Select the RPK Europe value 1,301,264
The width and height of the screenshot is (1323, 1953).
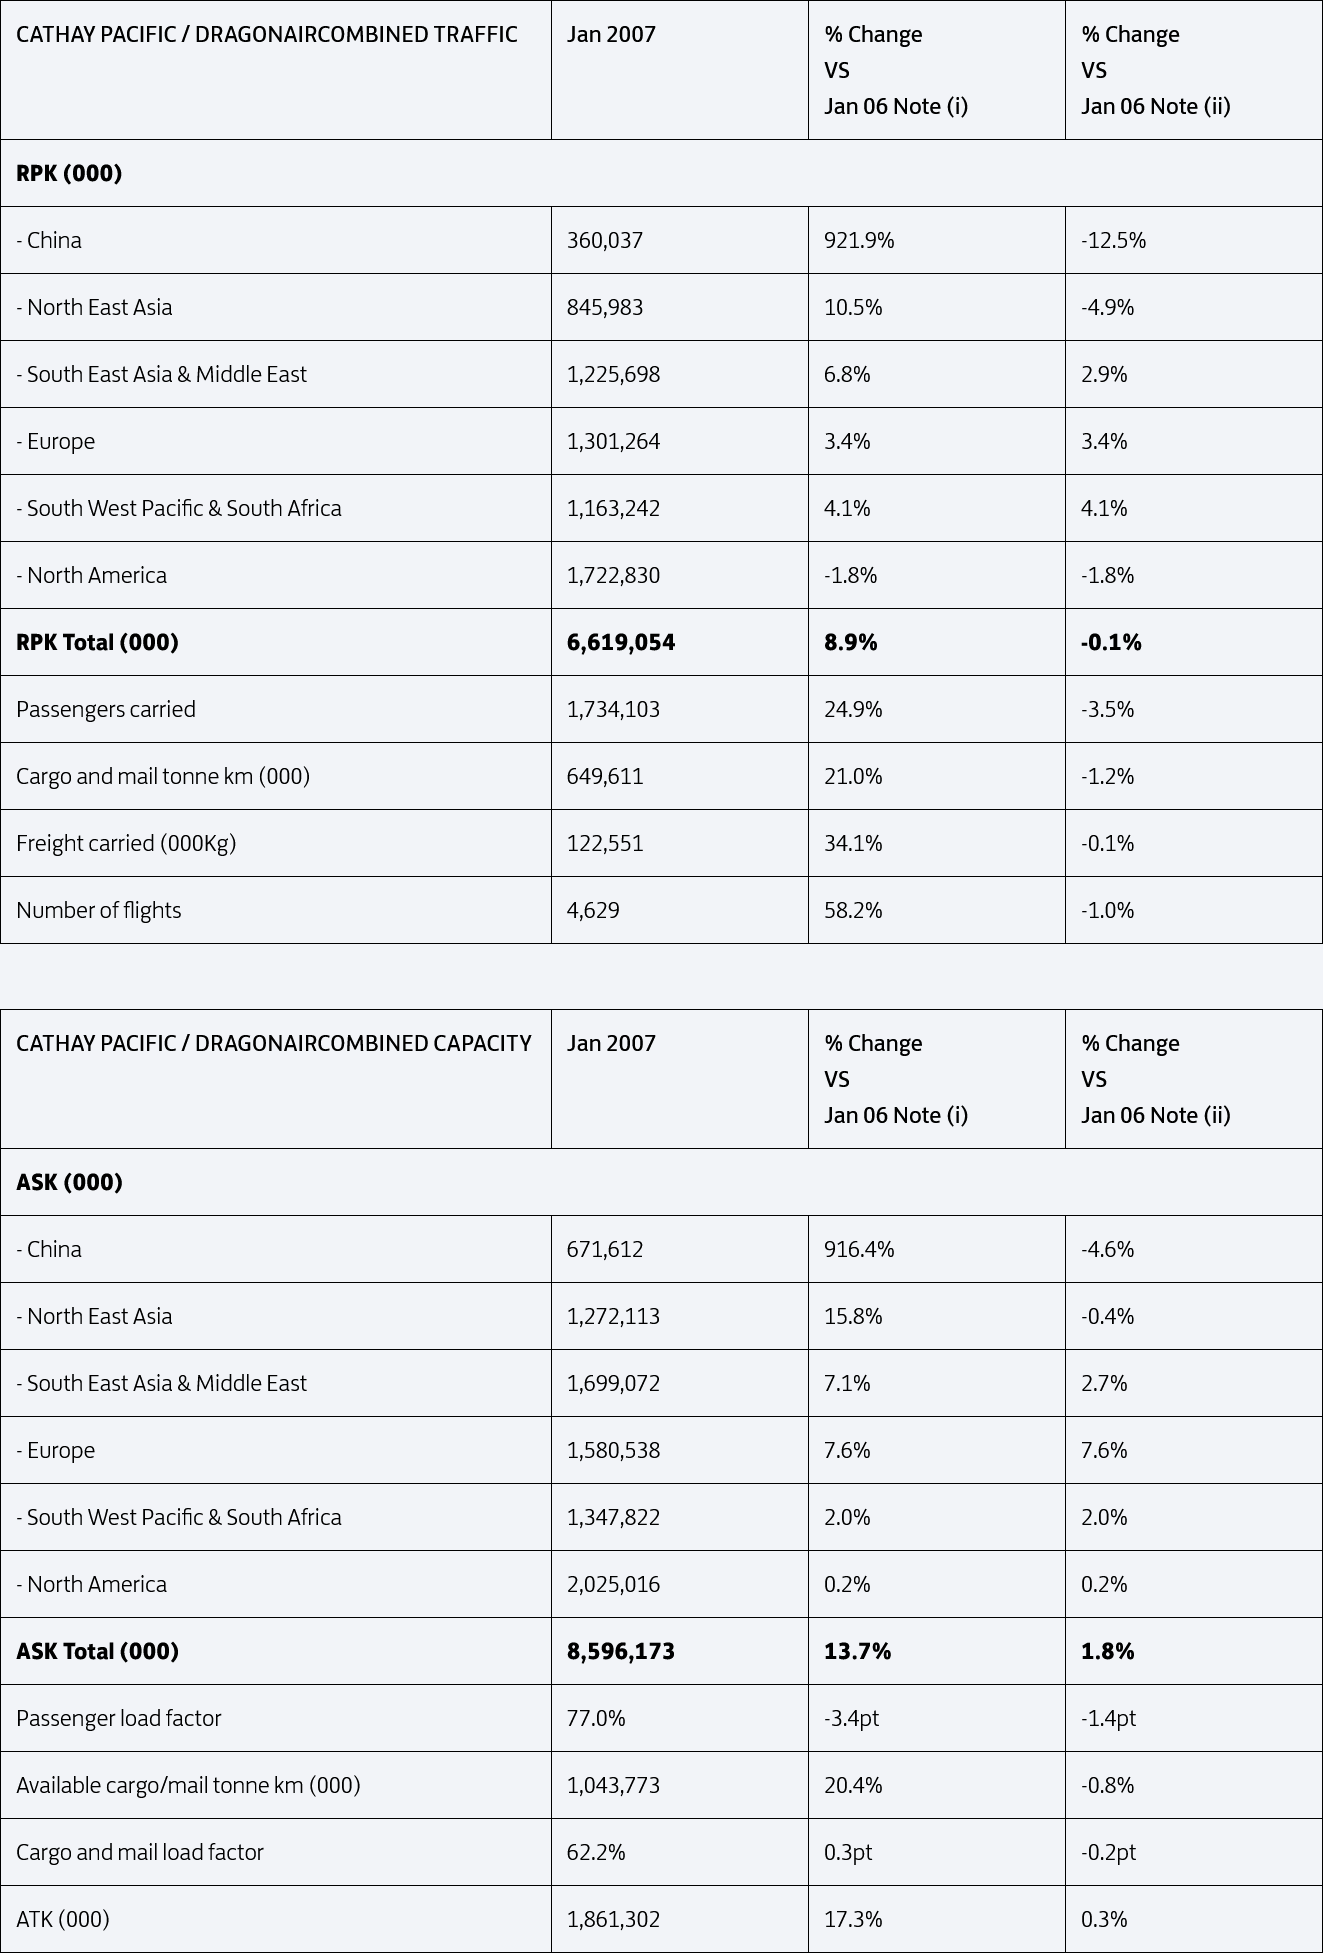pyautogui.click(x=613, y=441)
